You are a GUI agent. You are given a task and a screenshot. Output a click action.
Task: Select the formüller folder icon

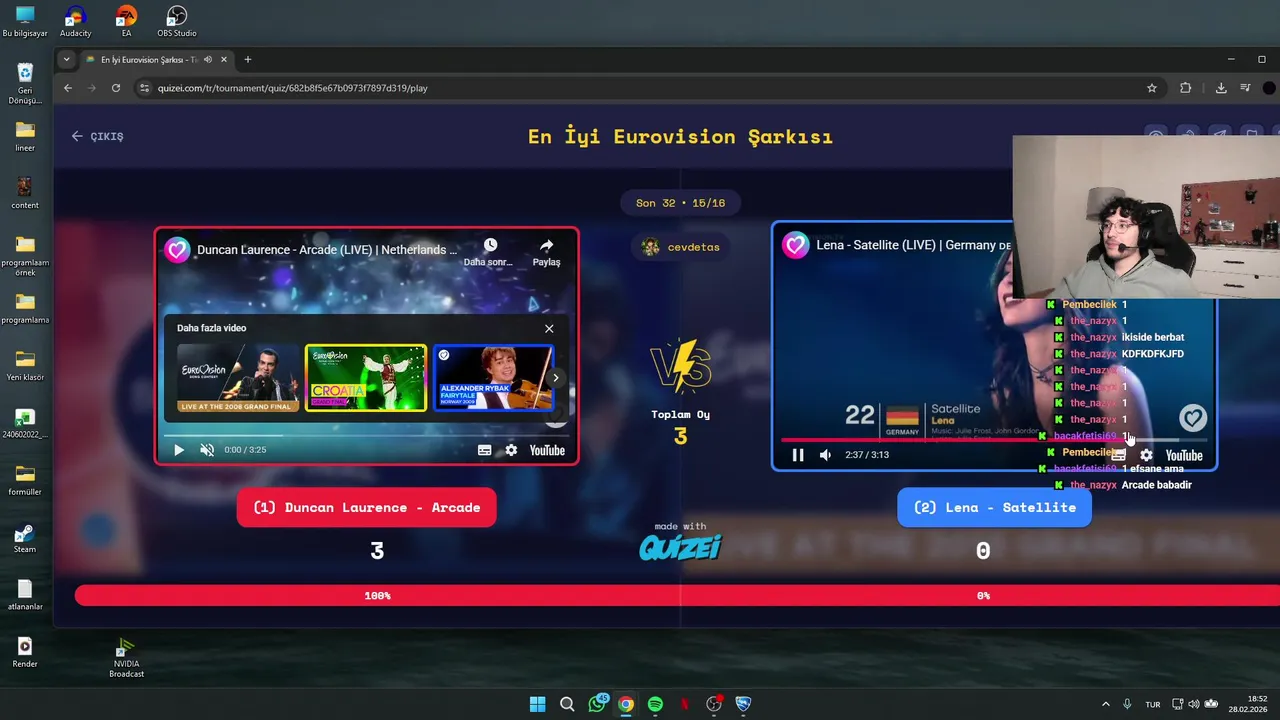25,480
